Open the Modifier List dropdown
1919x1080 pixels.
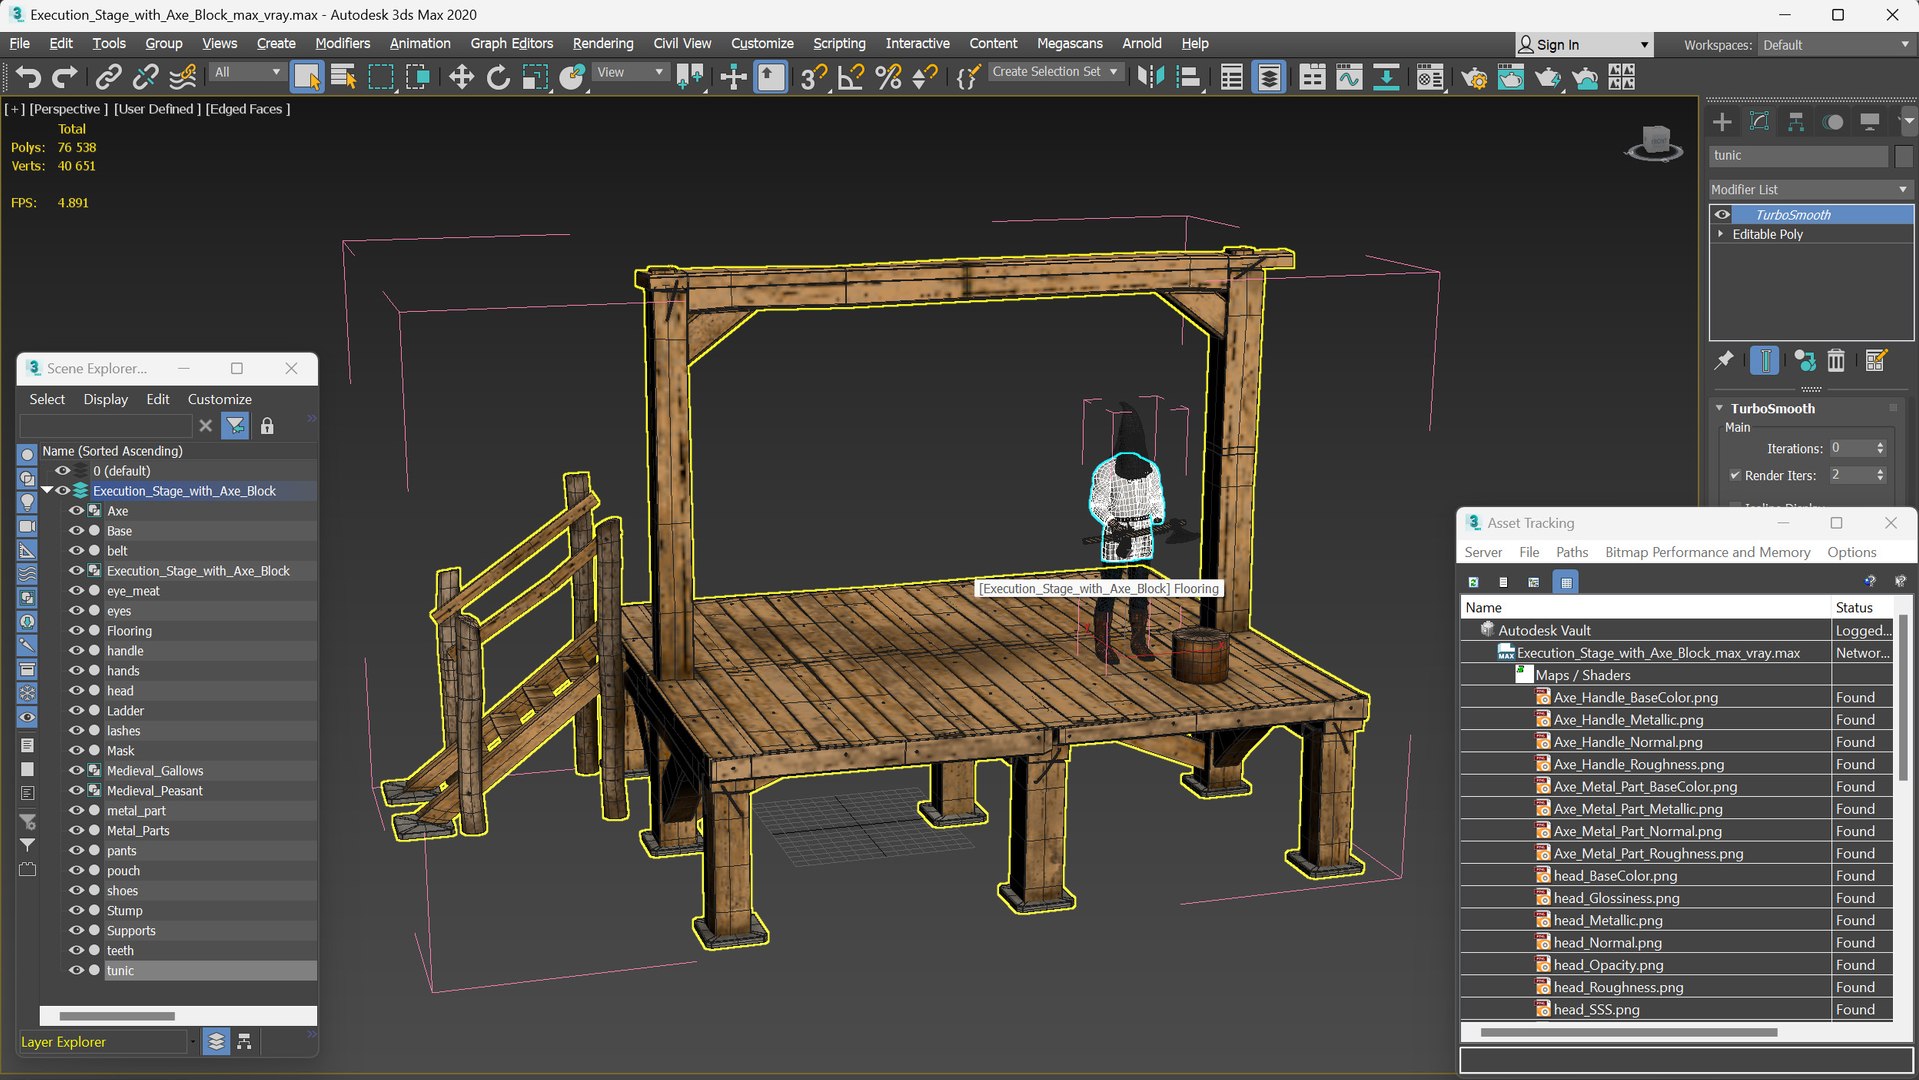pyautogui.click(x=1810, y=189)
